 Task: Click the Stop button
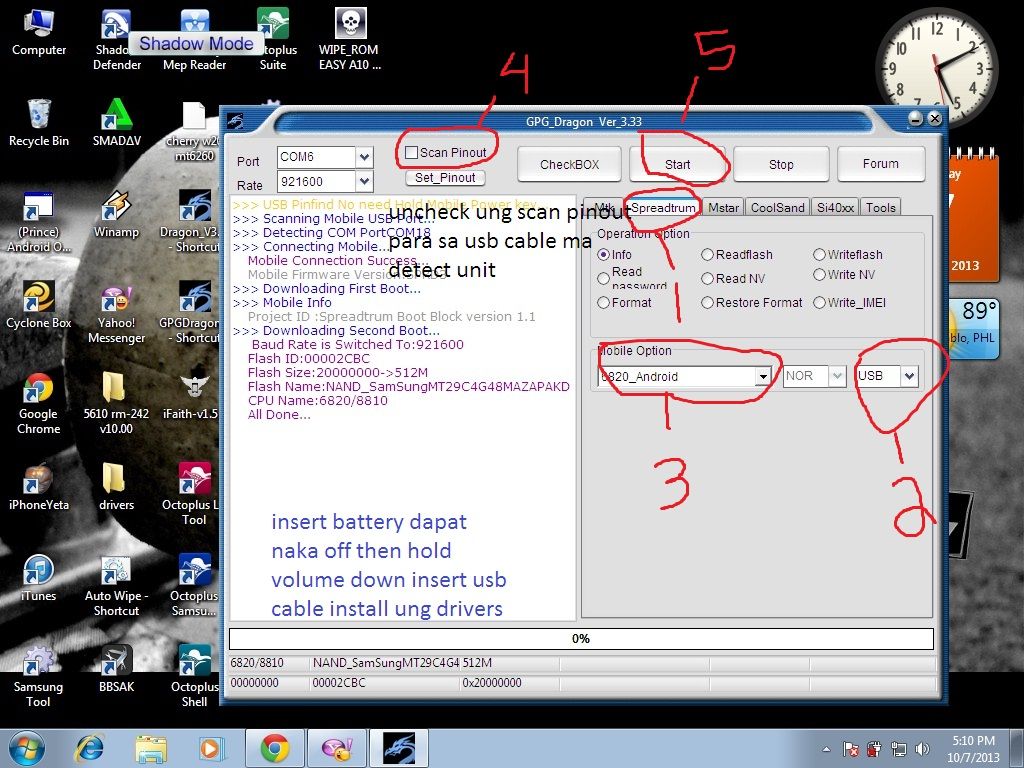tap(781, 164)
